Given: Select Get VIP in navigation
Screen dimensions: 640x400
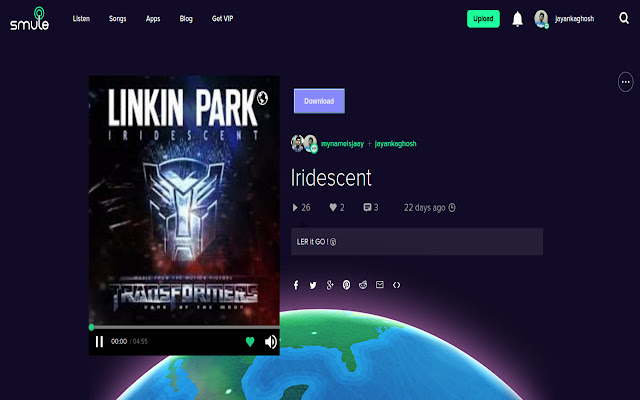Looking at the screenshot, I should (x=222, y=19).
